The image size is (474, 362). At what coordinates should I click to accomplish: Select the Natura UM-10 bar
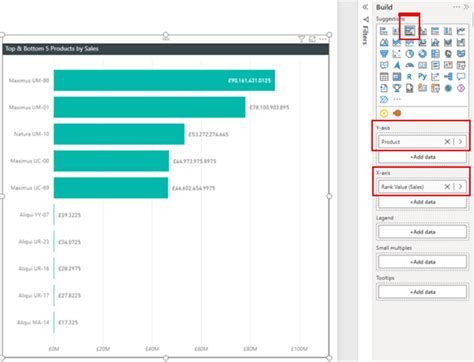[119, 134]
